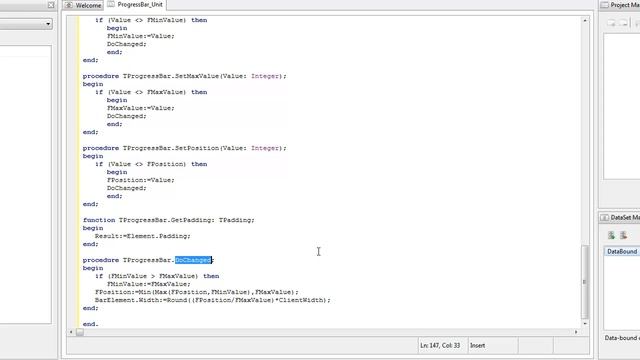The height and width of the screenshot is (360, 640).
Task: Click the 'Data-bound' description text
Action: [x=622, y=338]
